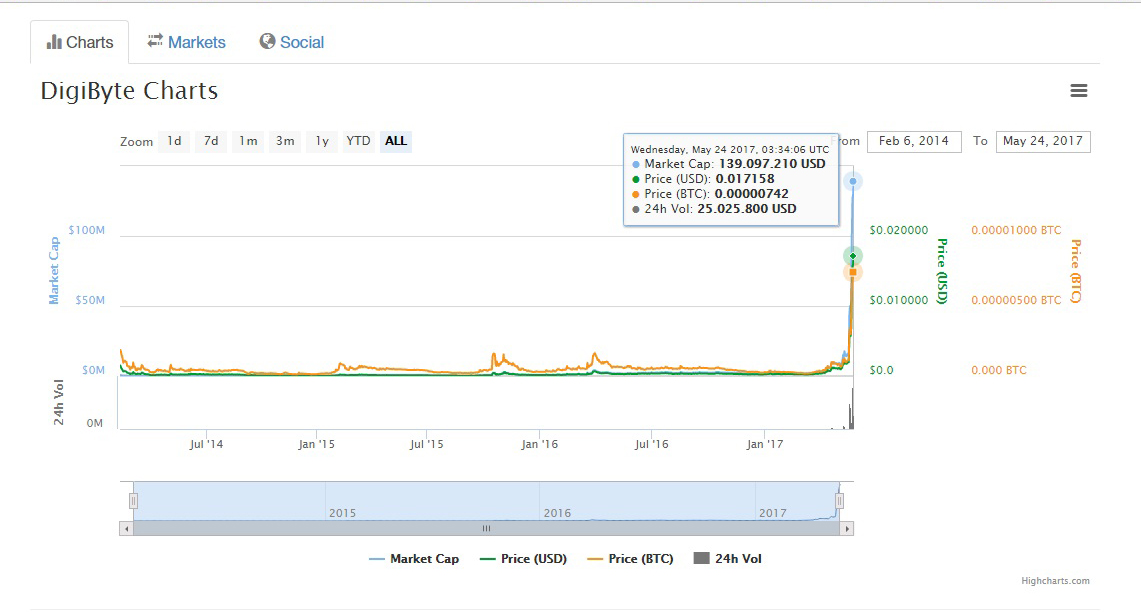The height and width of the screenshot is (612, 1141).
Task: Click the 2015 label in navigator
Action: pos(343,513)
